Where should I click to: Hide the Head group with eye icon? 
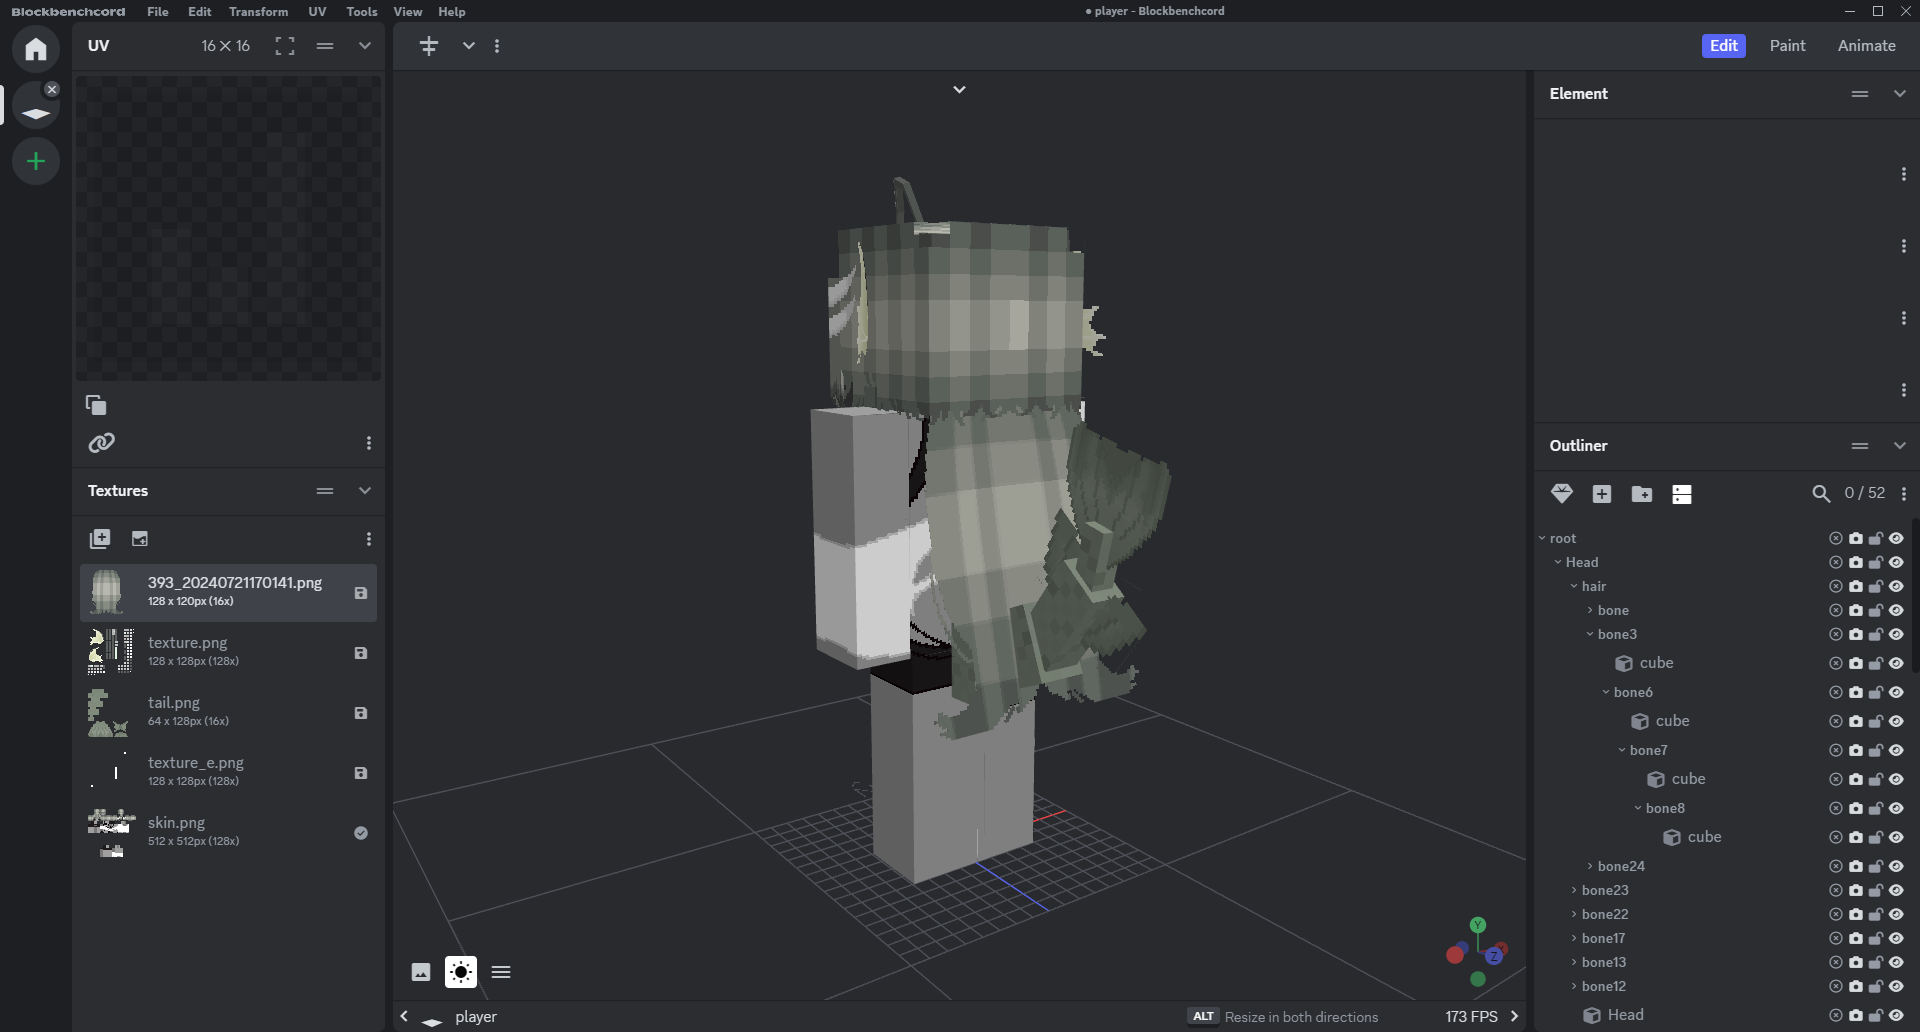[1896, 562]
